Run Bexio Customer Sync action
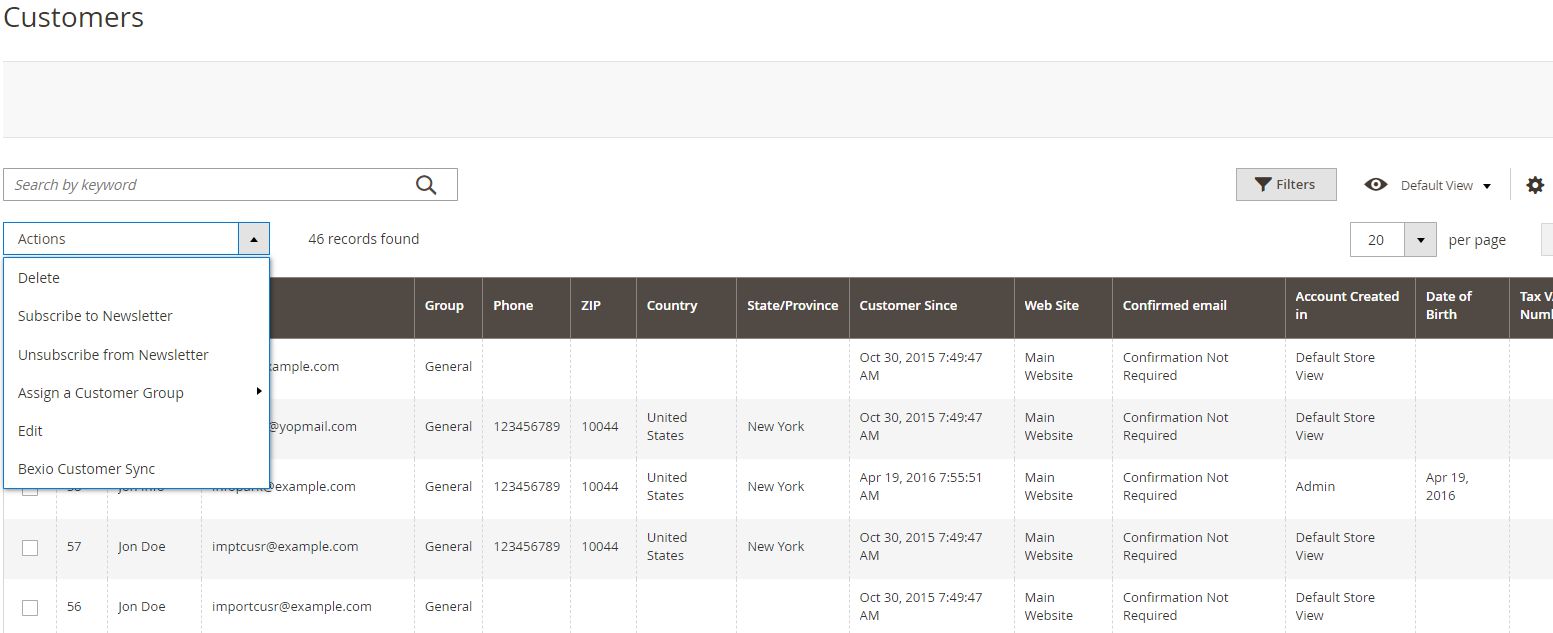This screenshot has width=1553, height=633. 87,469
